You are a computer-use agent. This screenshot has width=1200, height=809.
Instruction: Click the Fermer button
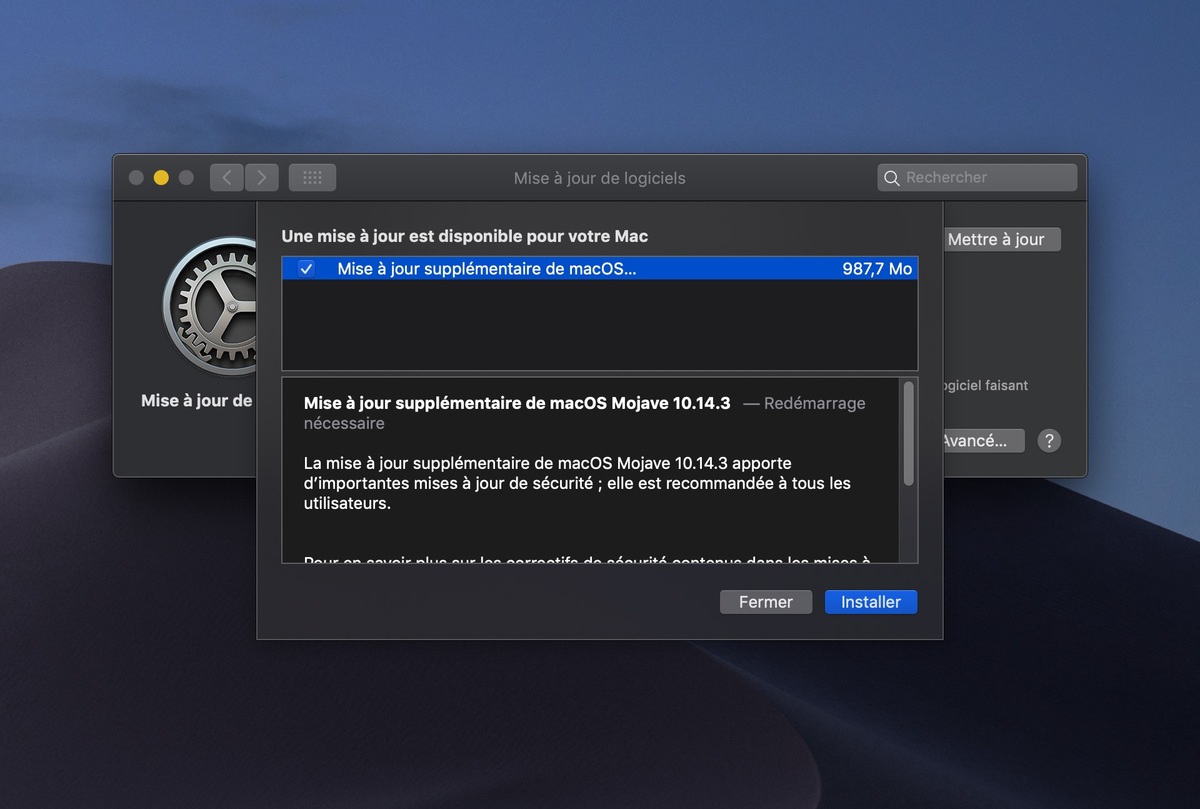[766, 602]
